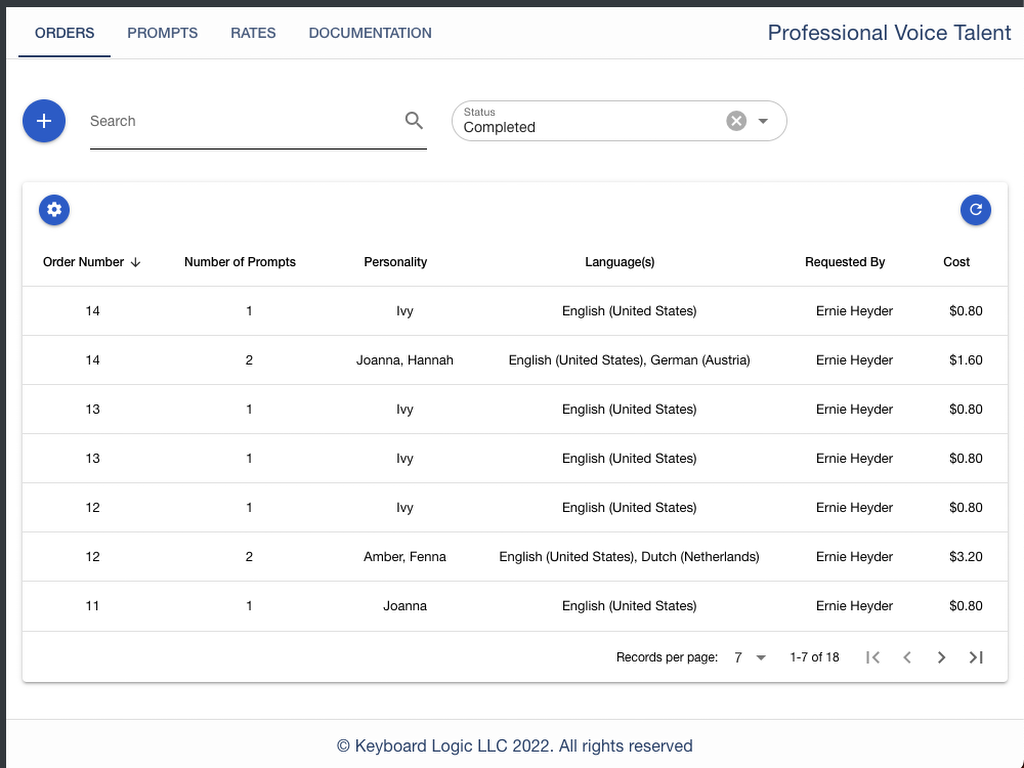Select the Orders tab
Viewport: 1024px width, 768px height.
tap(64, 33)
